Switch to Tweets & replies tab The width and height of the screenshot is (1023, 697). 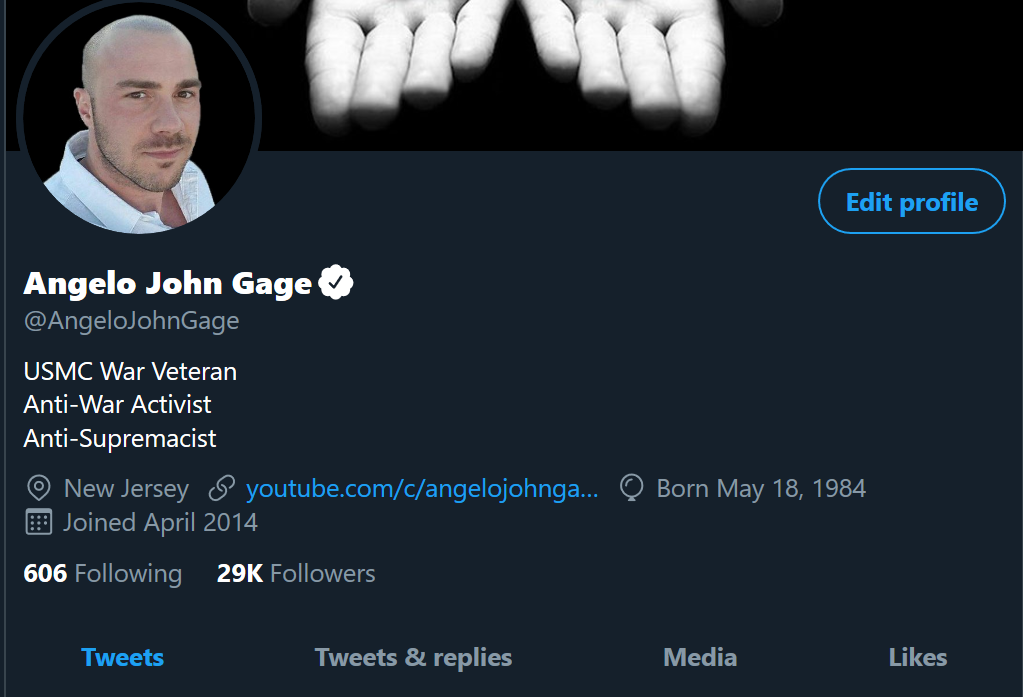[x=413, y=657]
